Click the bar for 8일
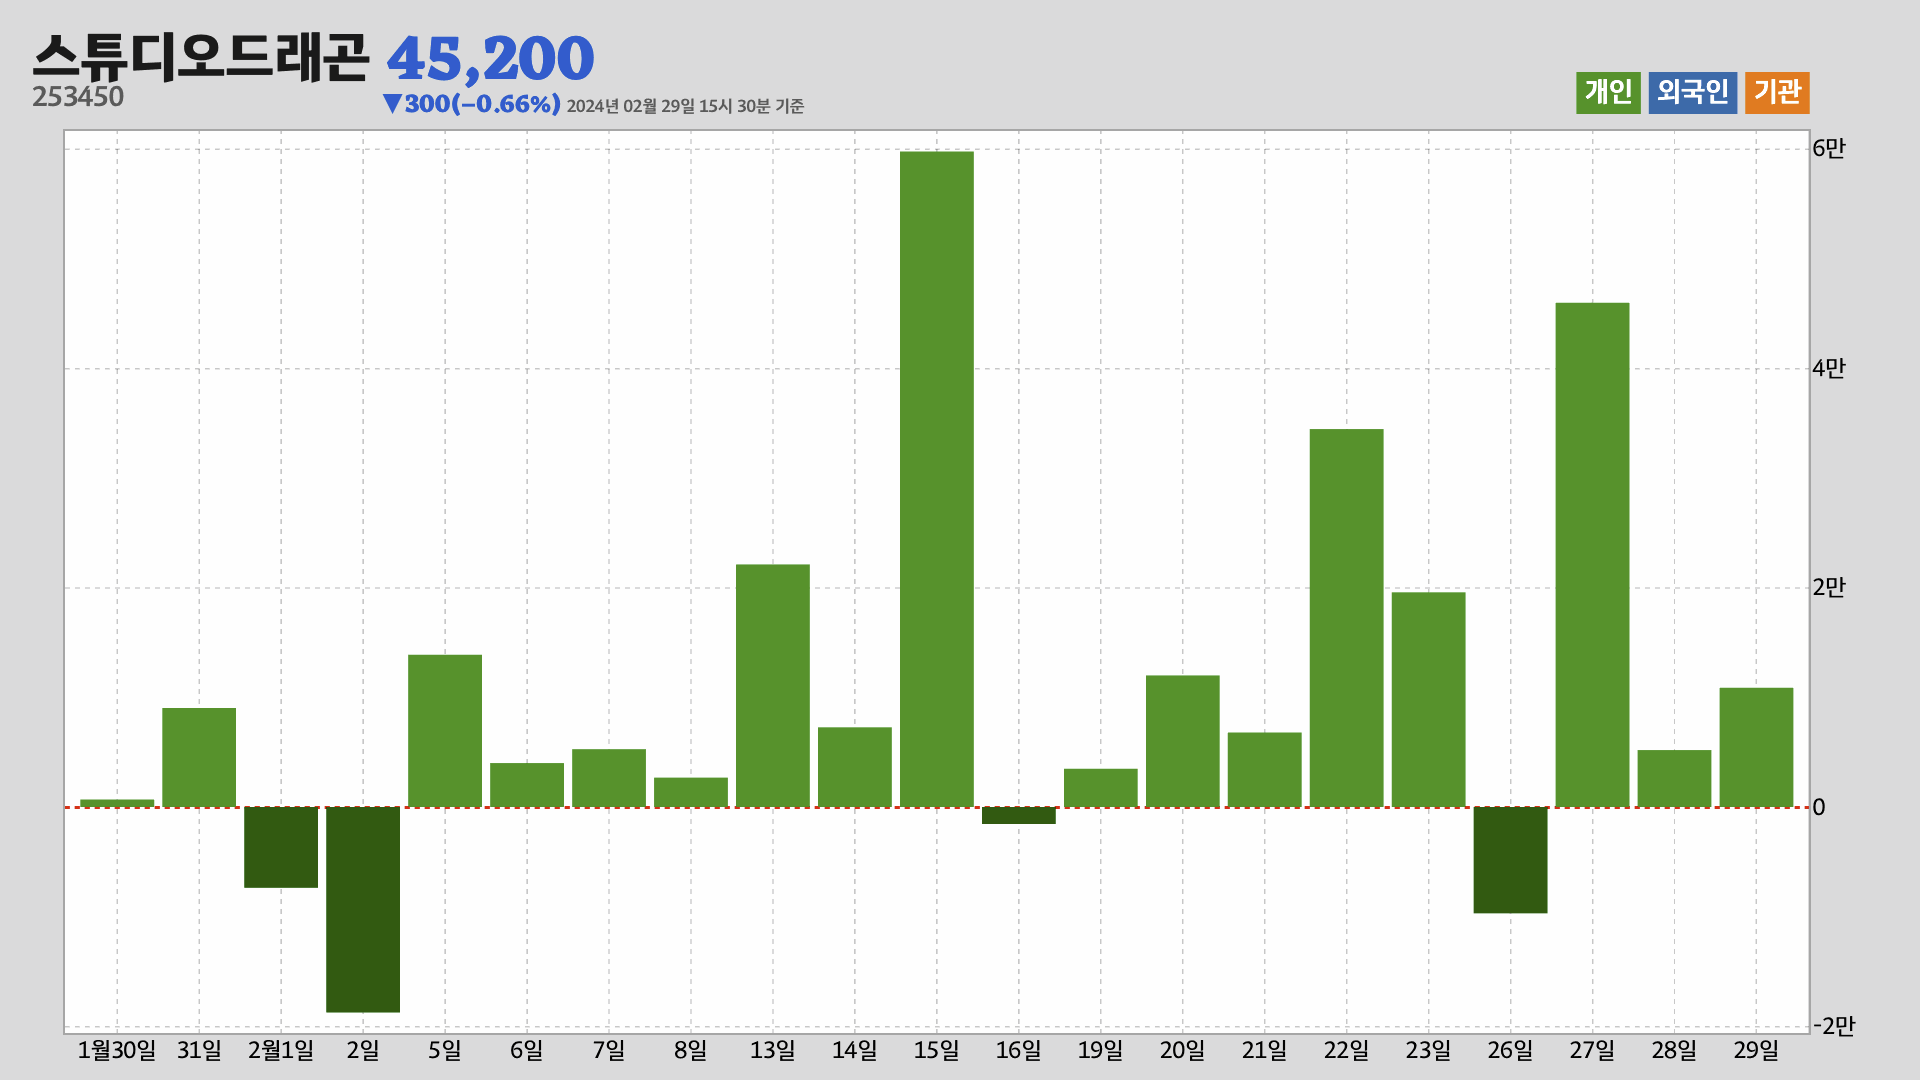Image resolution: width=1920 pixels, height=1080 pixels. (691, 792)
